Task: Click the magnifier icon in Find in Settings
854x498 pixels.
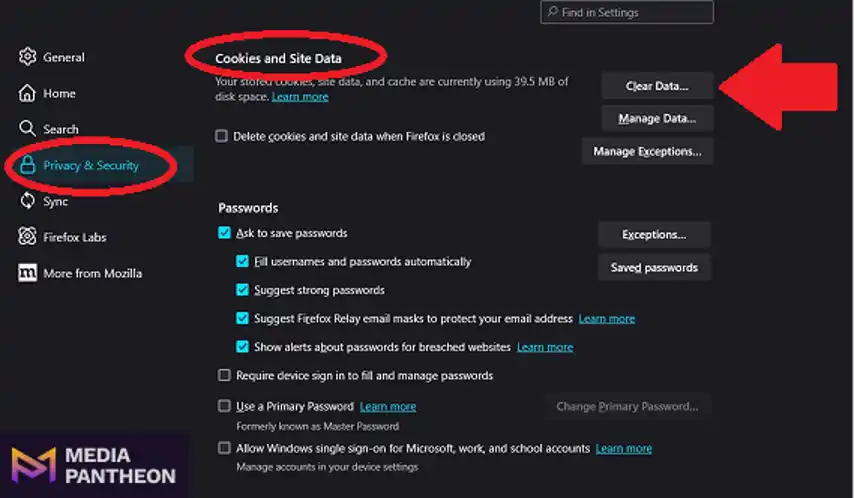Action: 553,11
